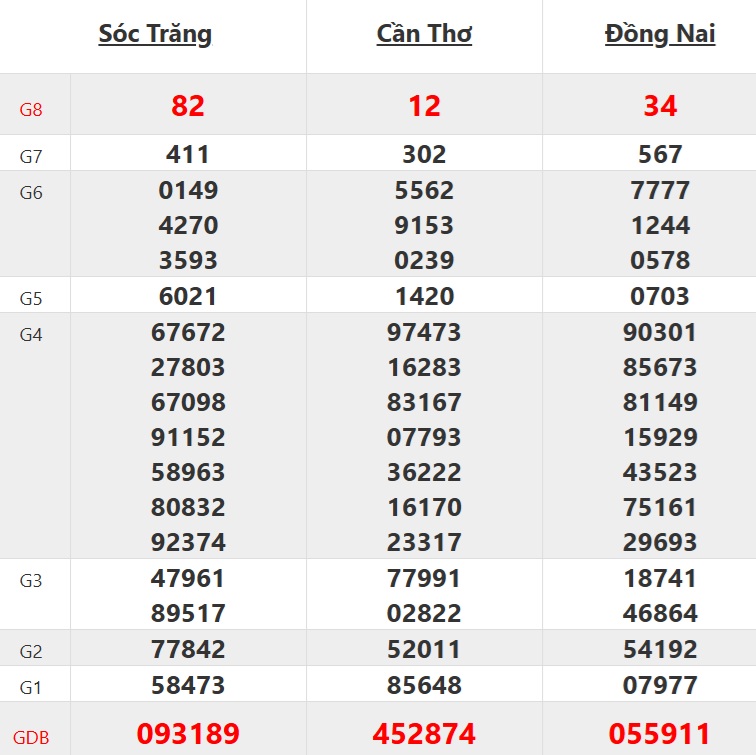Screen dimensions: 756x755
Task: Click the GDB special prize row label
Action: pos(31,738)
